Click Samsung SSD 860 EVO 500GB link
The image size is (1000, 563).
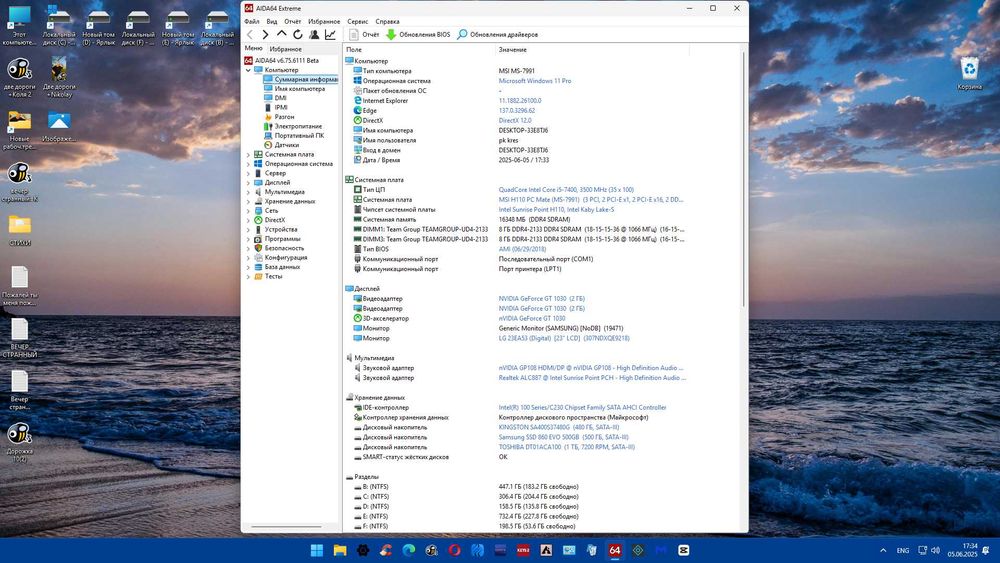click(x=563, y=437)
